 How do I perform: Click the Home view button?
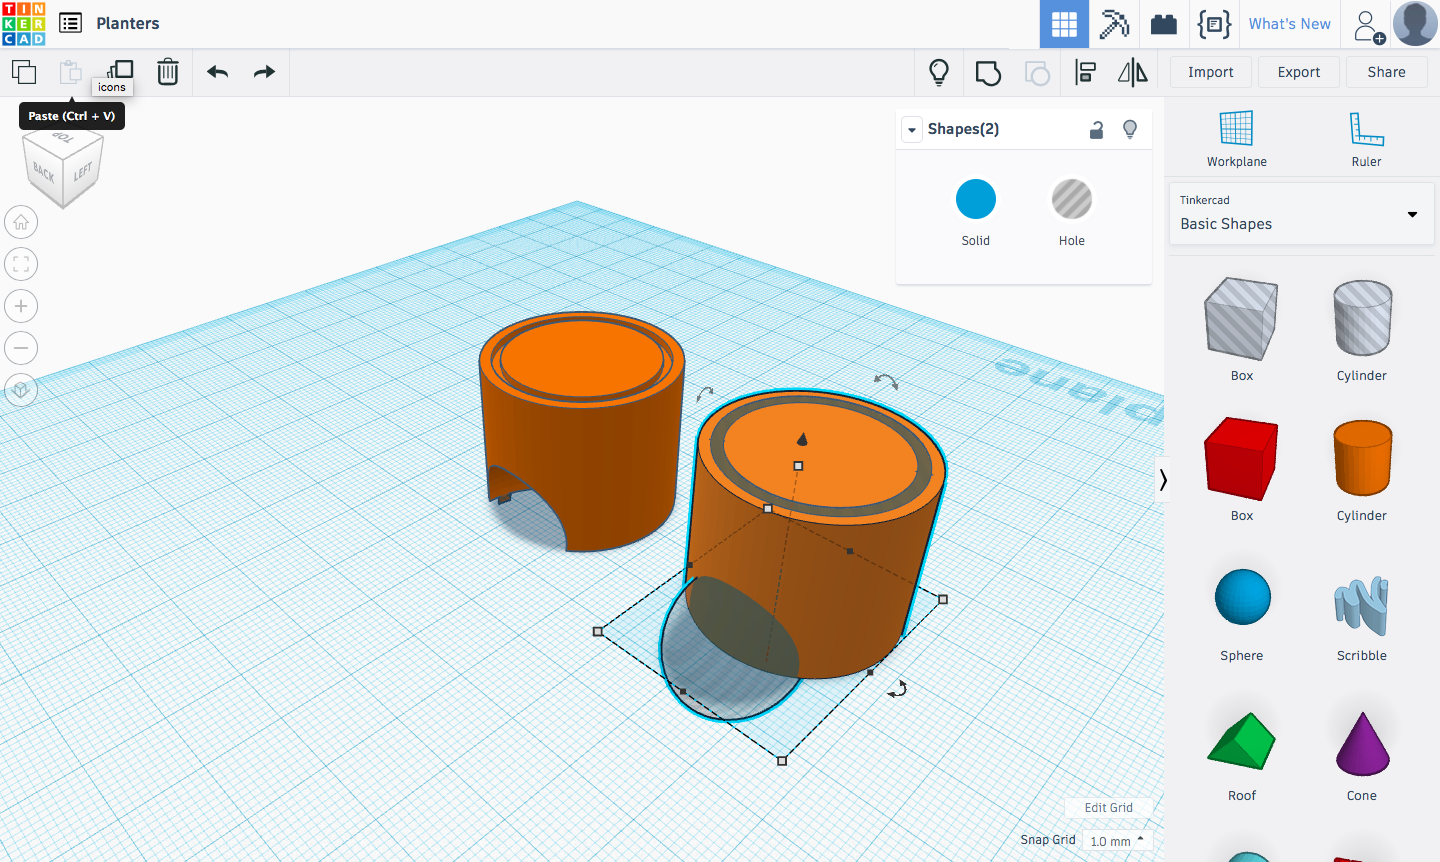pos(21,222)
